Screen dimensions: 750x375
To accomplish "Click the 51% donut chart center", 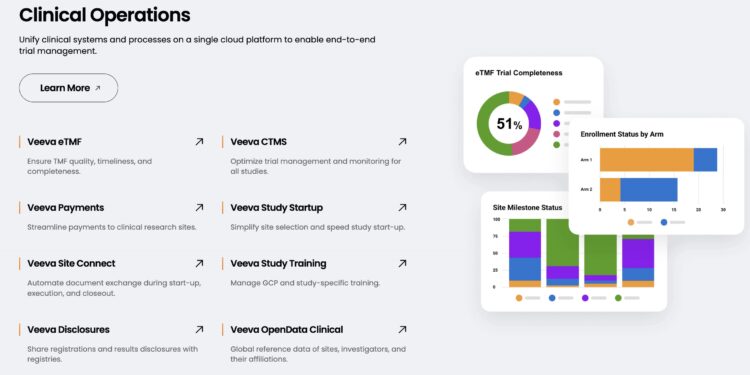I will (x=509, y=124).
